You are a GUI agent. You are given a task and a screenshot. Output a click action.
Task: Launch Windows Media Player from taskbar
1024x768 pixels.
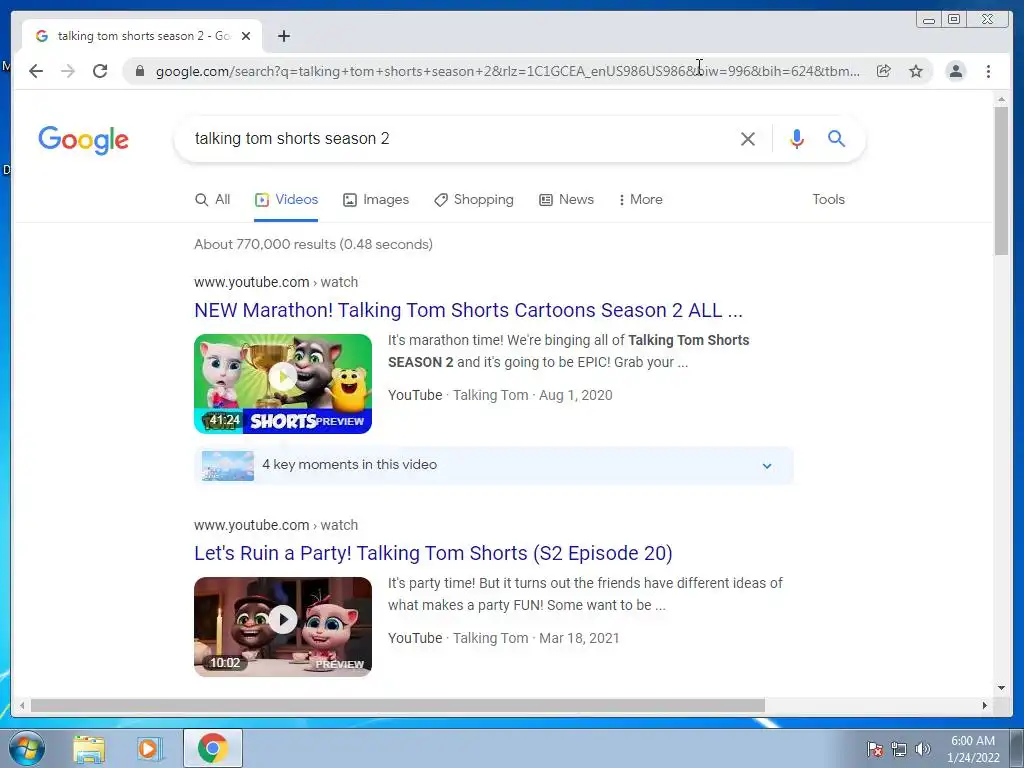pos(148,748)
